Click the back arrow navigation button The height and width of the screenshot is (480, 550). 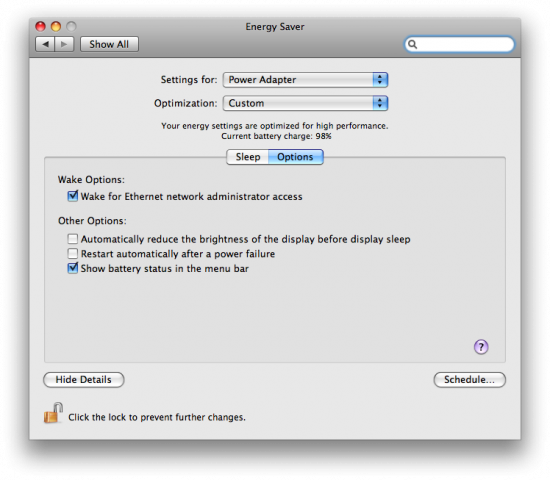click(45, 44)
